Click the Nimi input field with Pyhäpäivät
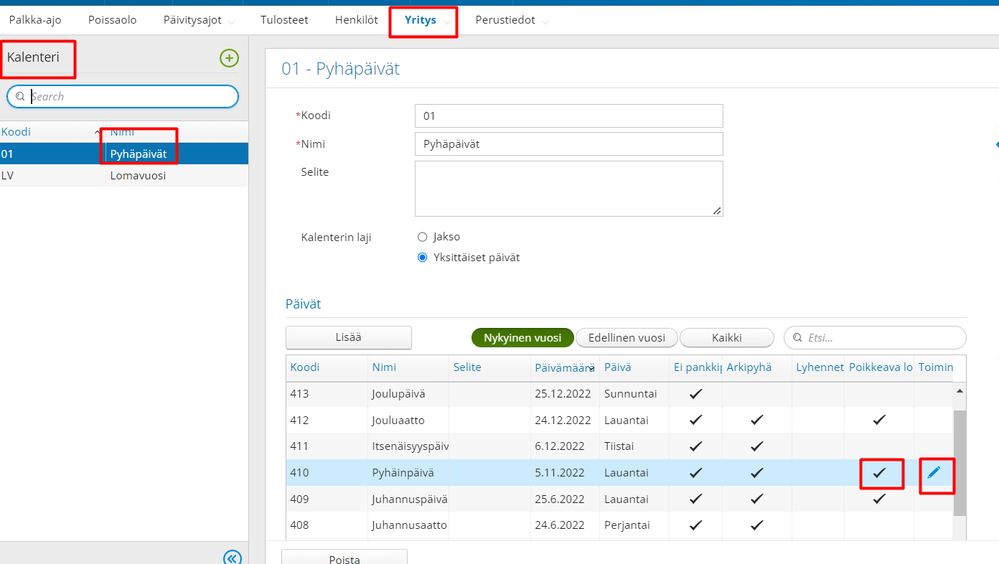999x564 pixels. 569,144
